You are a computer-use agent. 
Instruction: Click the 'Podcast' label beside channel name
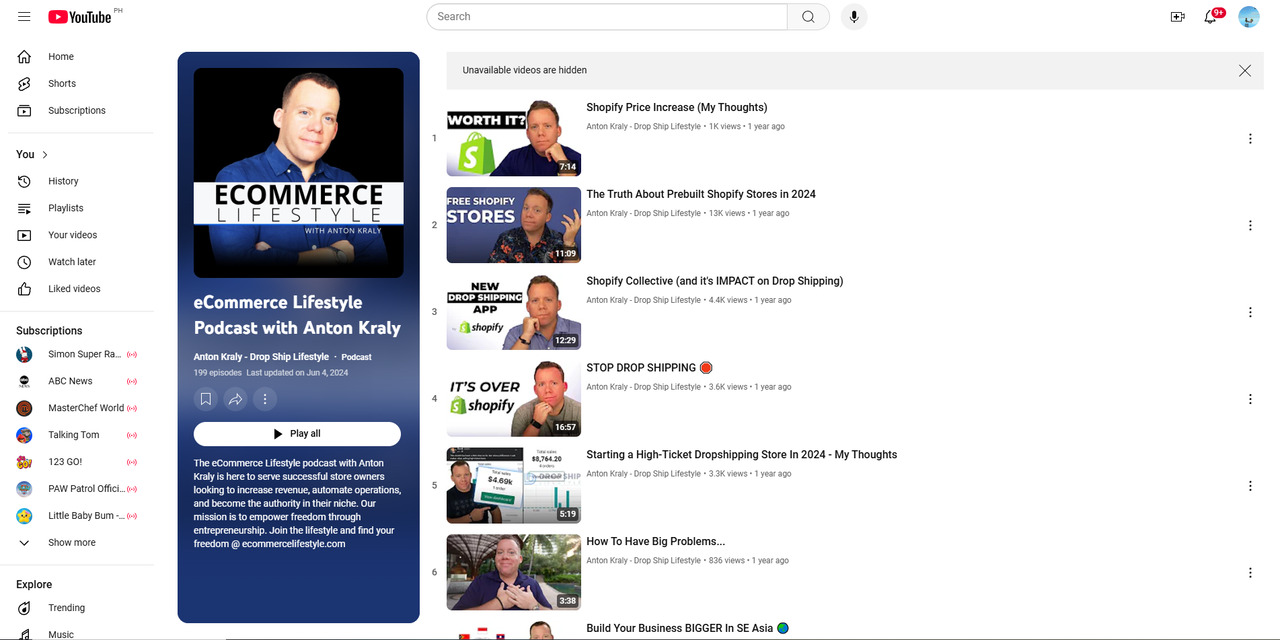(x=356, y=357)
